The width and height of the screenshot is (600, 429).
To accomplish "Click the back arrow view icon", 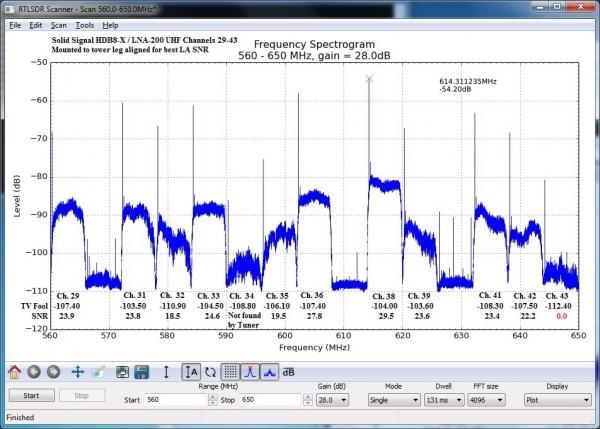I will click(x=34, y=372).
